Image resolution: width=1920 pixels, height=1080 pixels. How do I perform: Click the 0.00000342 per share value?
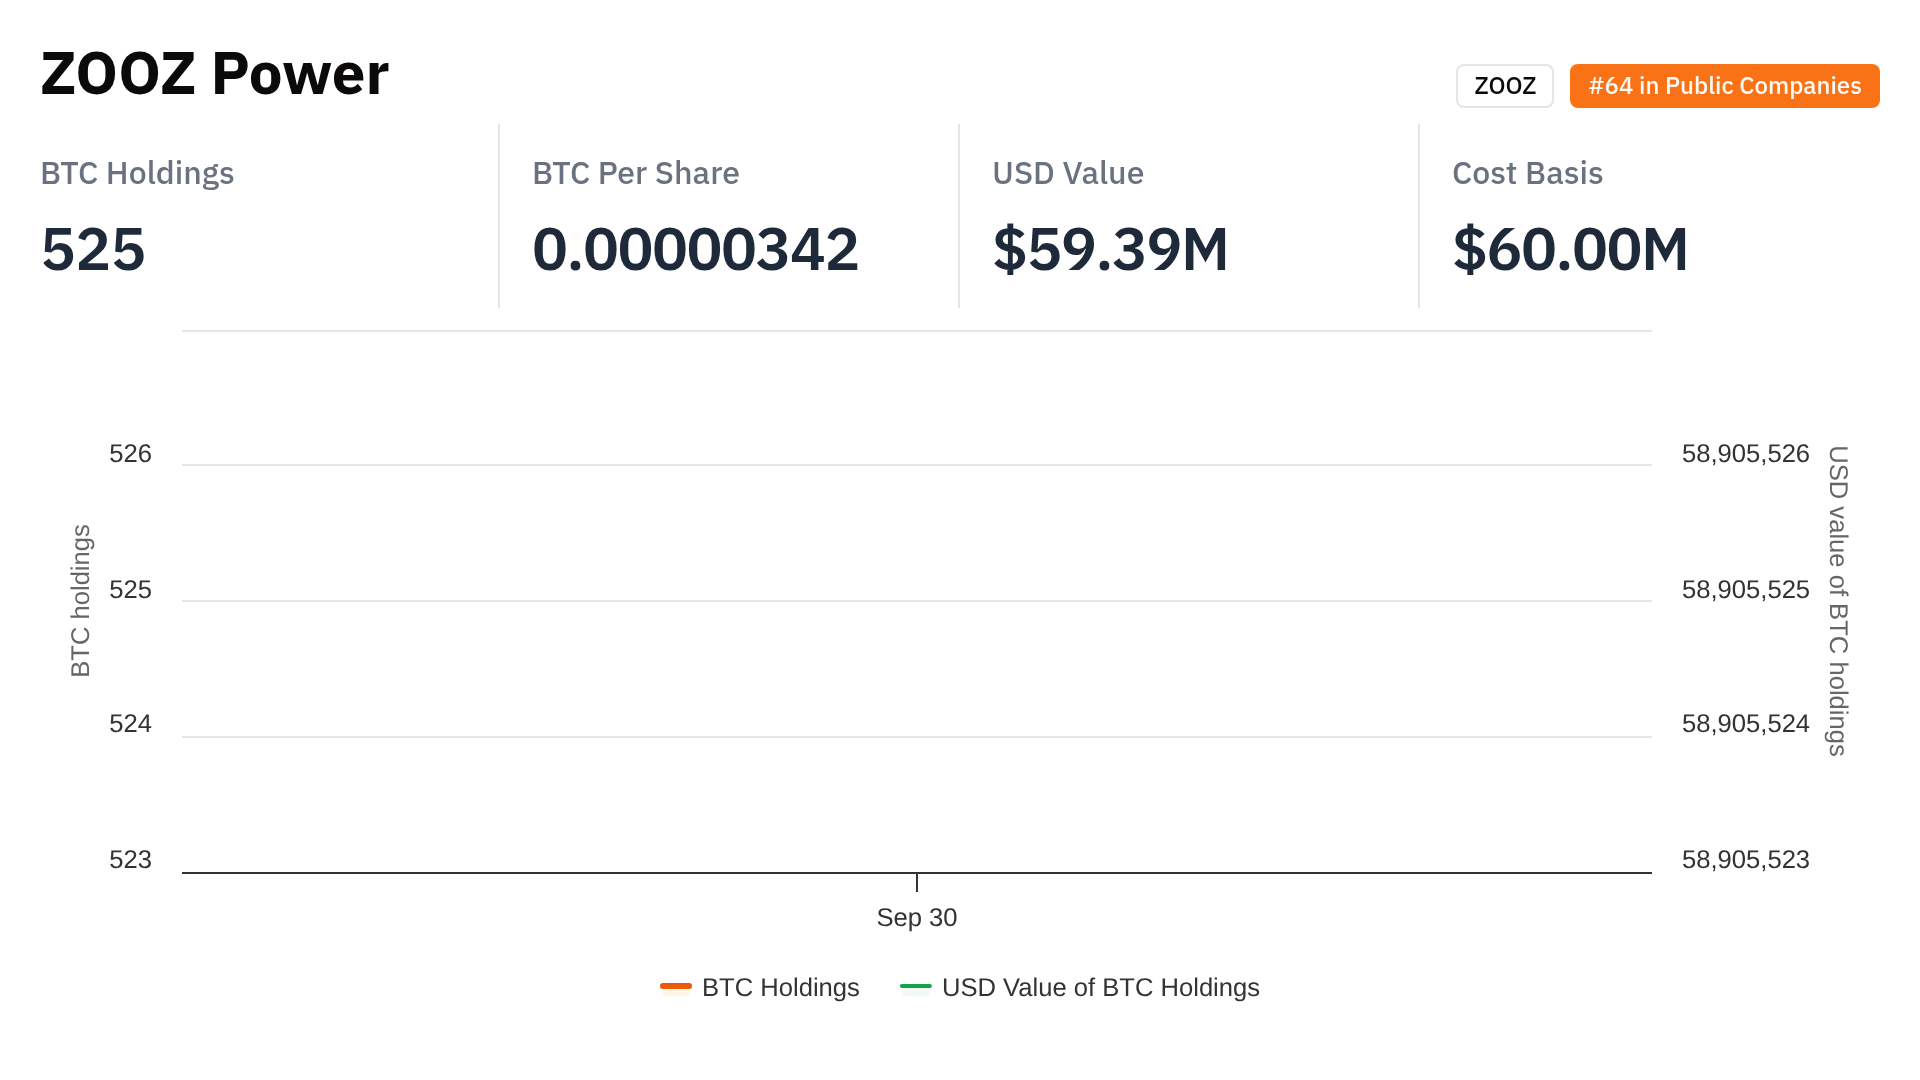click(x=695, y=249)
